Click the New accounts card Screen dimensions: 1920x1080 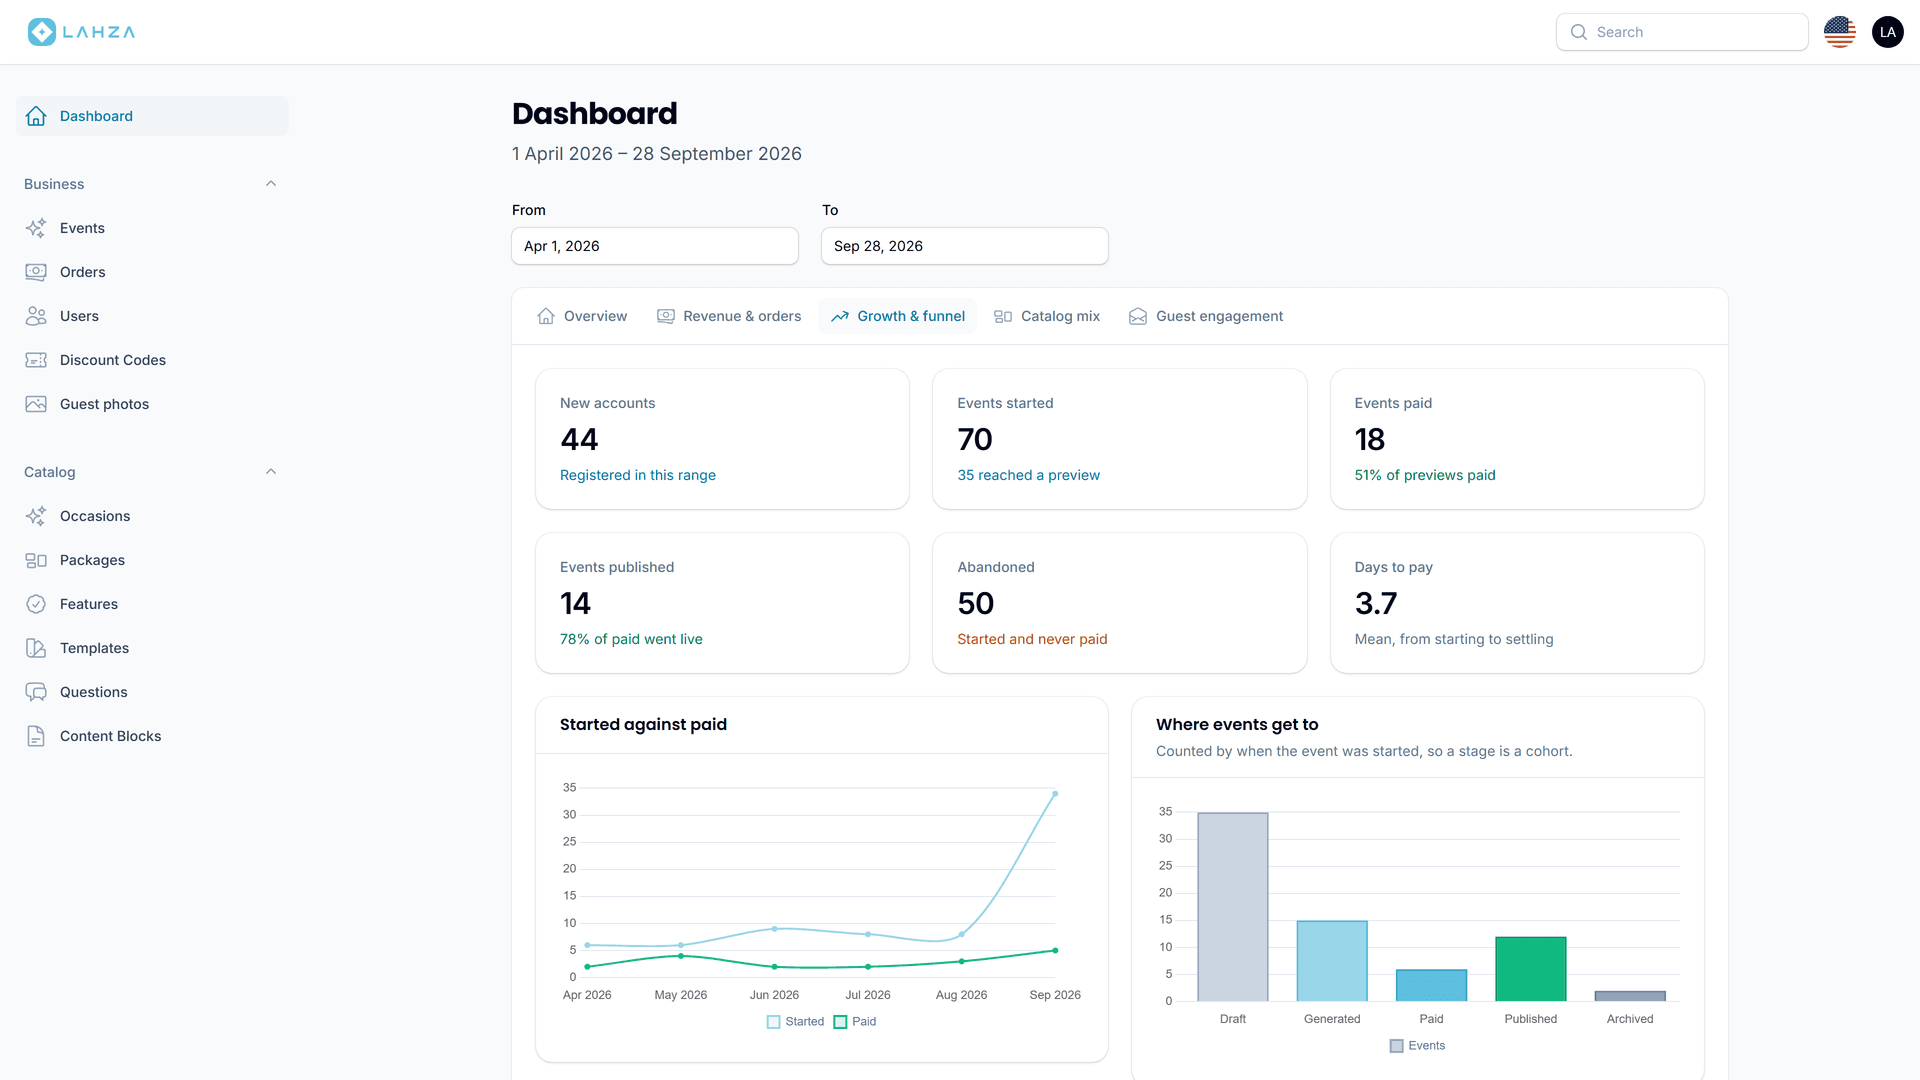coord(722,439)
